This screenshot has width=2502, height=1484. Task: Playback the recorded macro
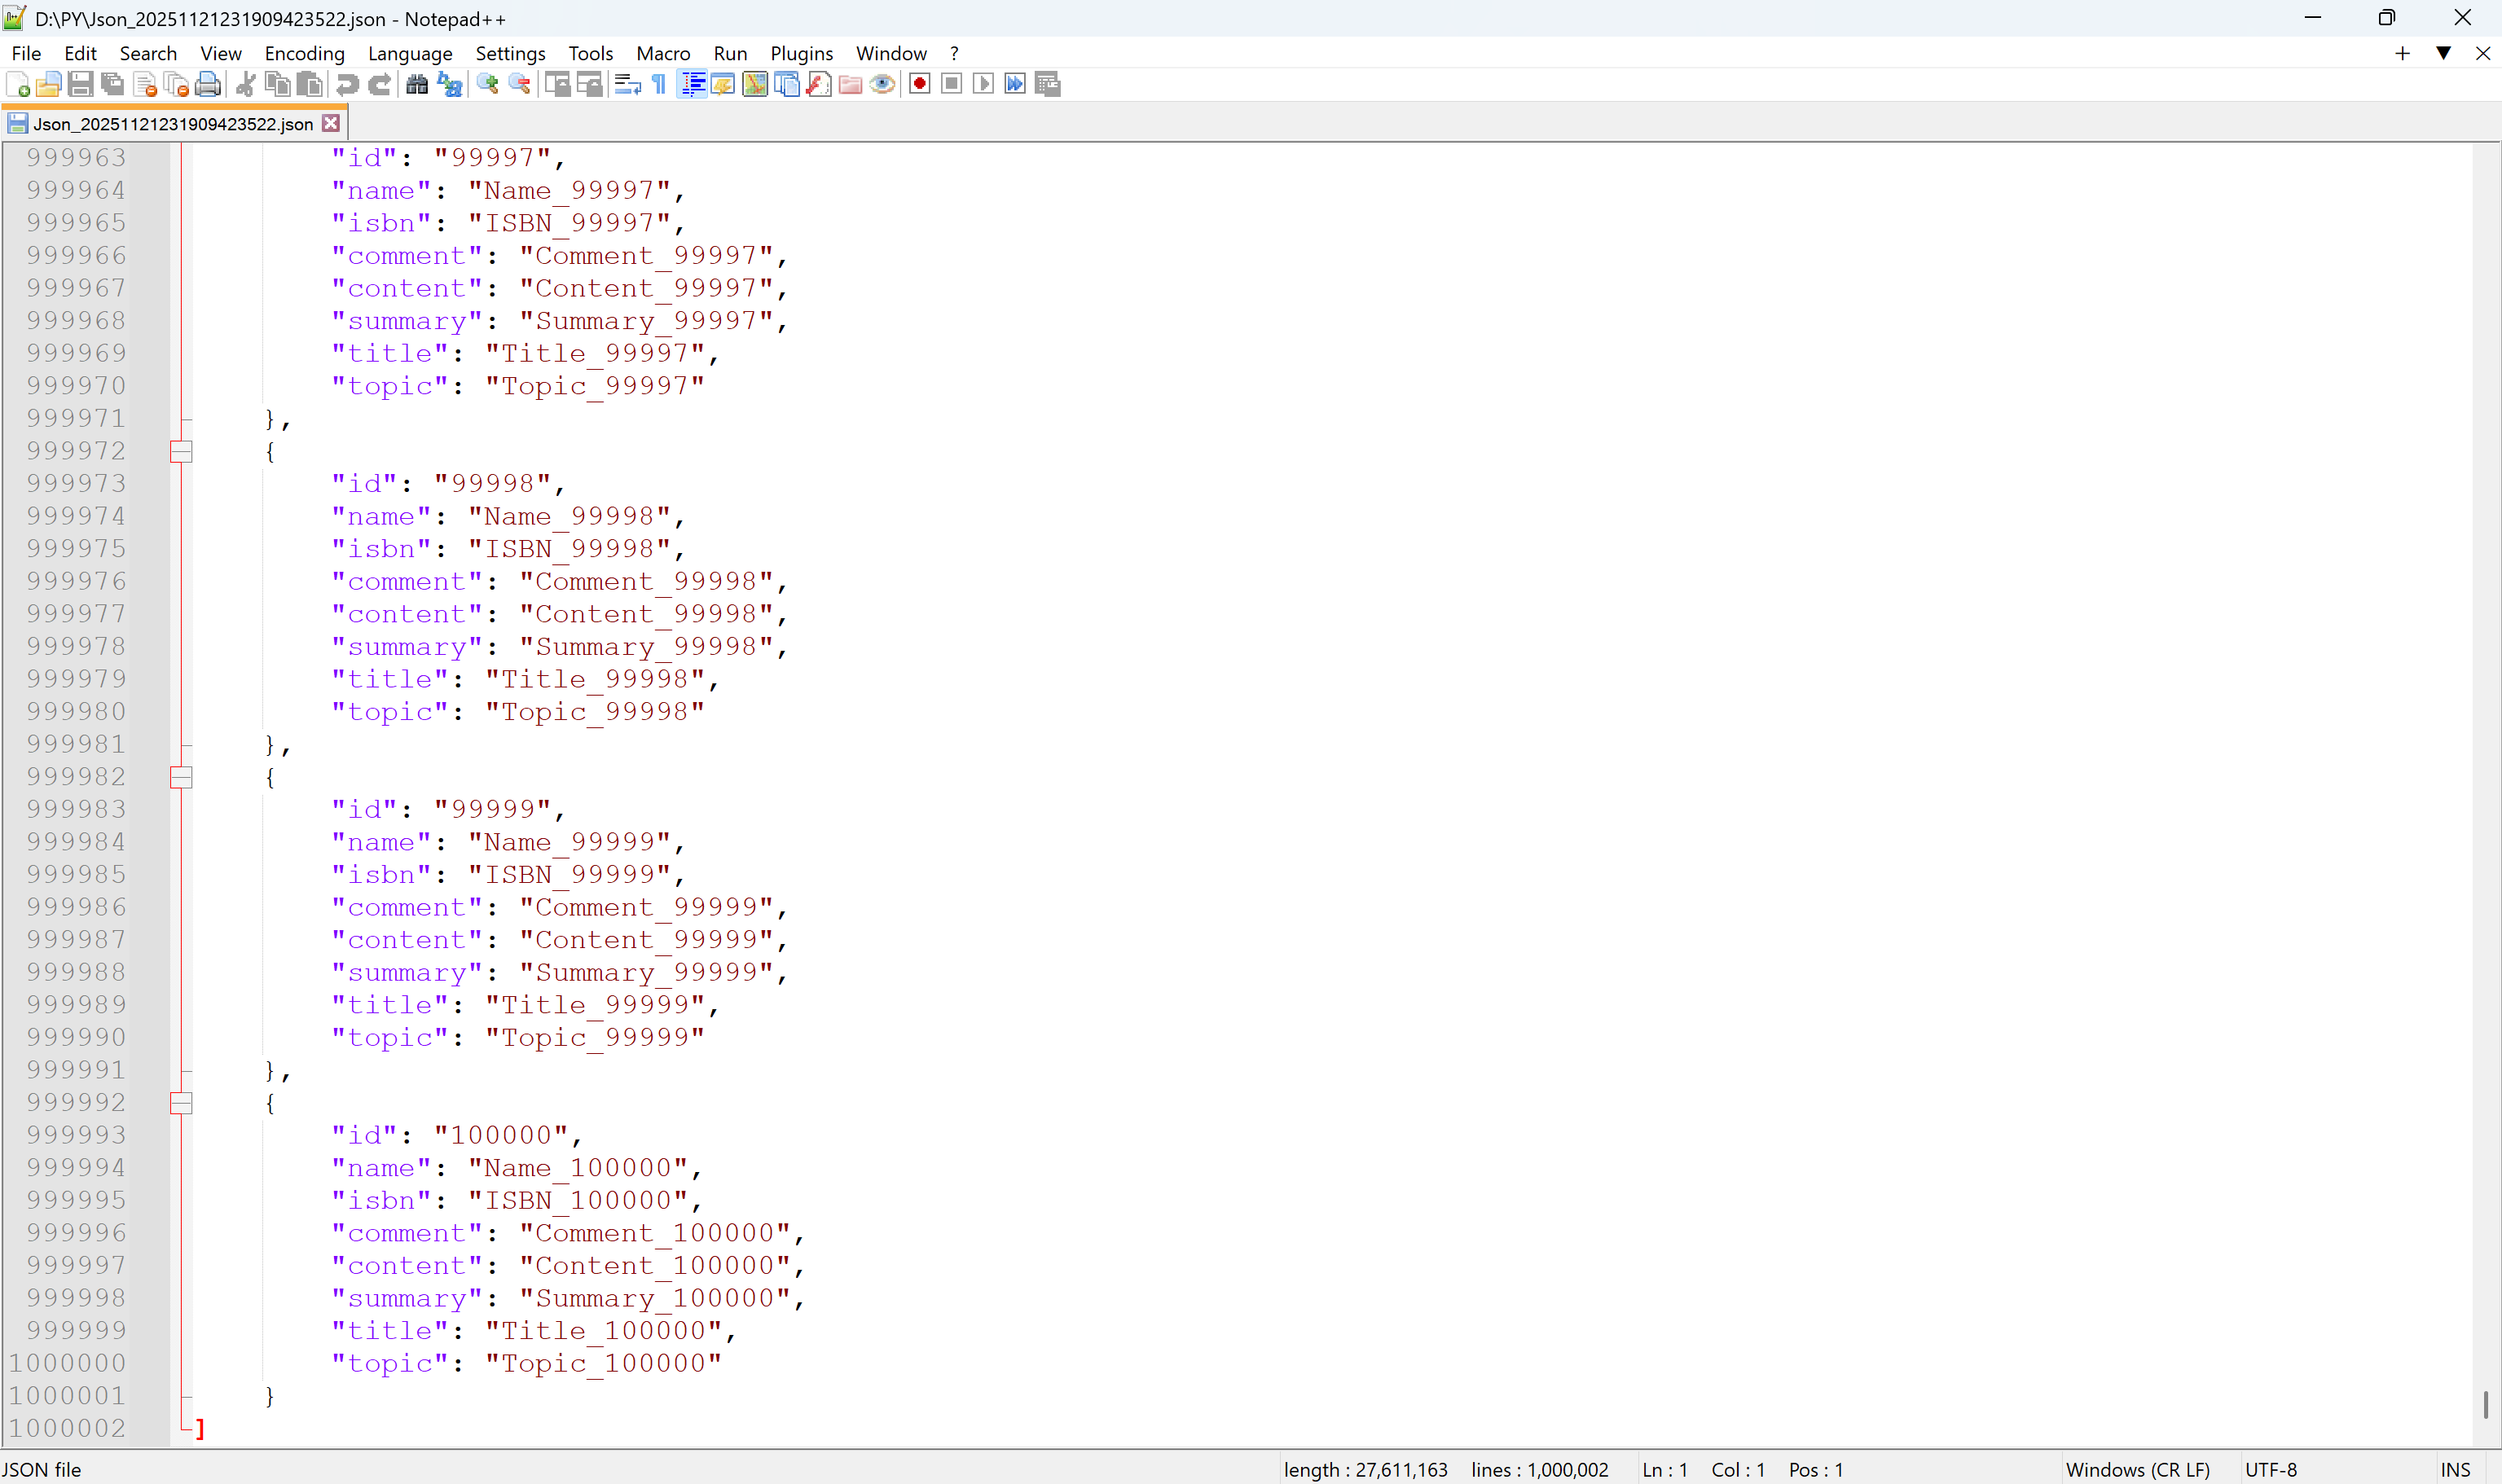tap(983, 84)
